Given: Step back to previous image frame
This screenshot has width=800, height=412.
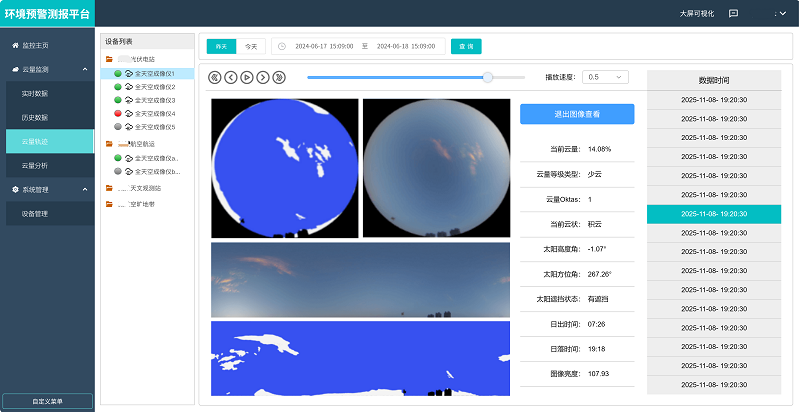Looking at the screenshot, I should (x=231, y=77).
